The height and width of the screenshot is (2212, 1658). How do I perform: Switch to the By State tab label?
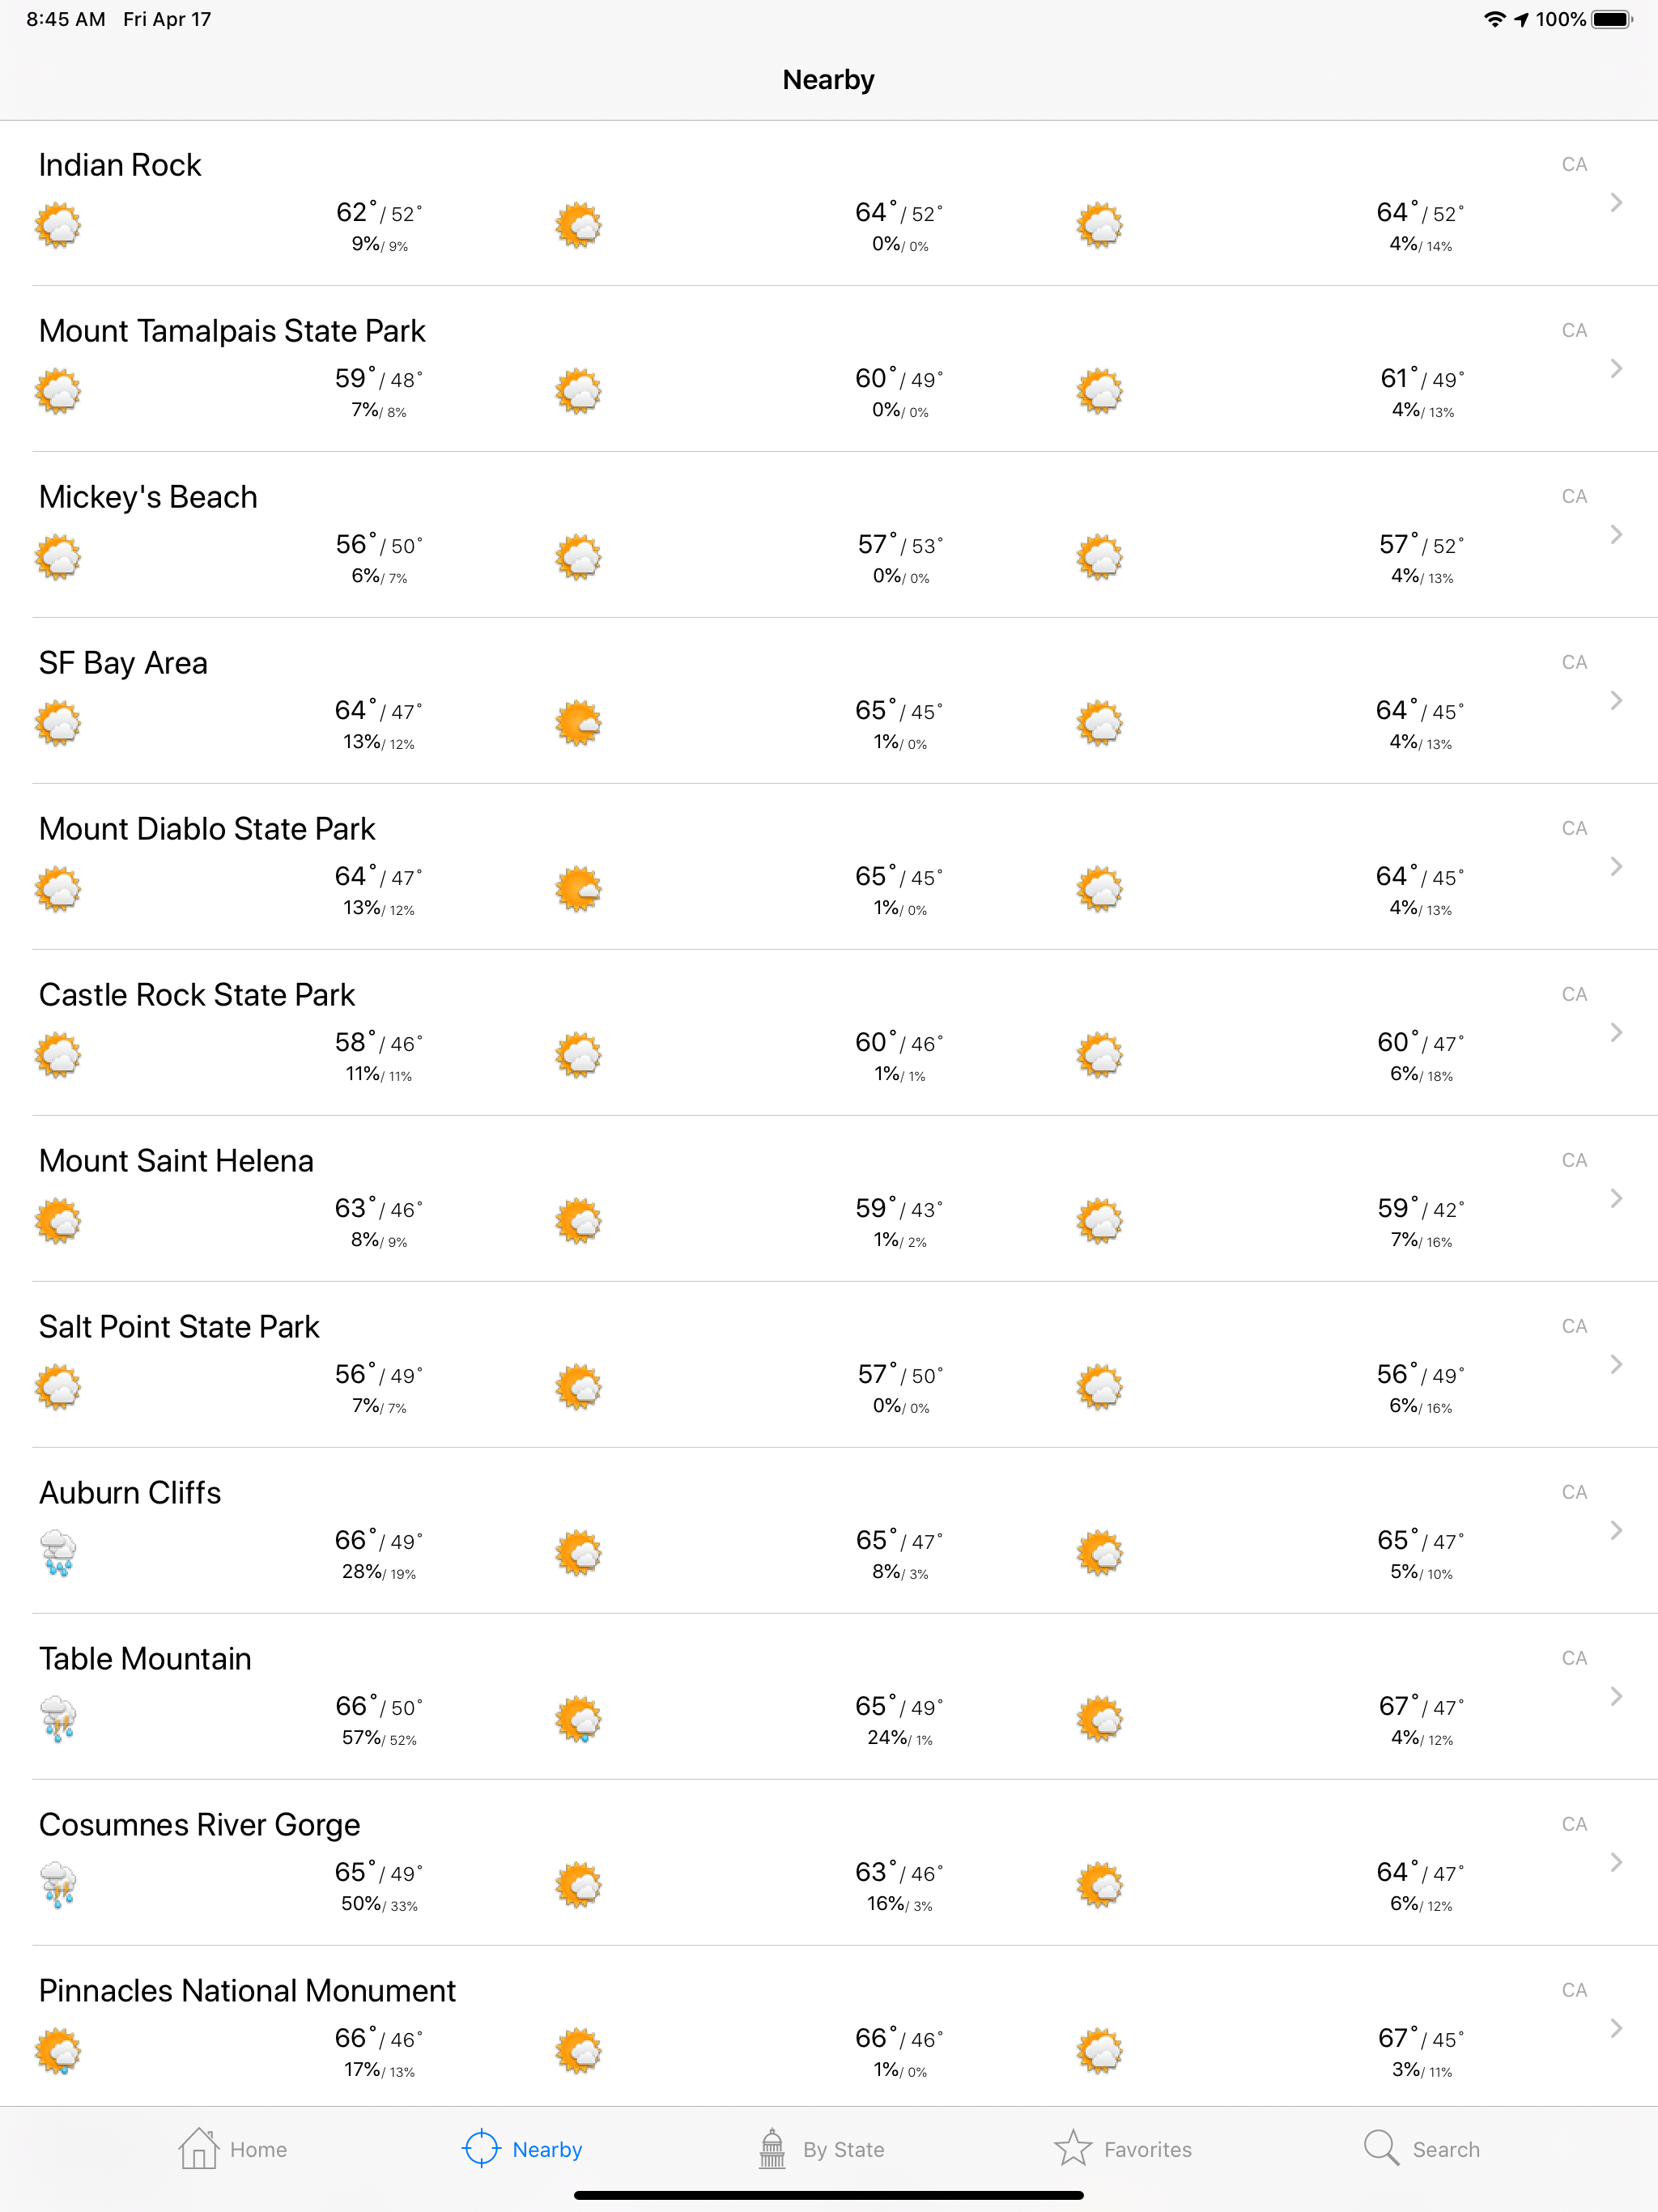844,2149
